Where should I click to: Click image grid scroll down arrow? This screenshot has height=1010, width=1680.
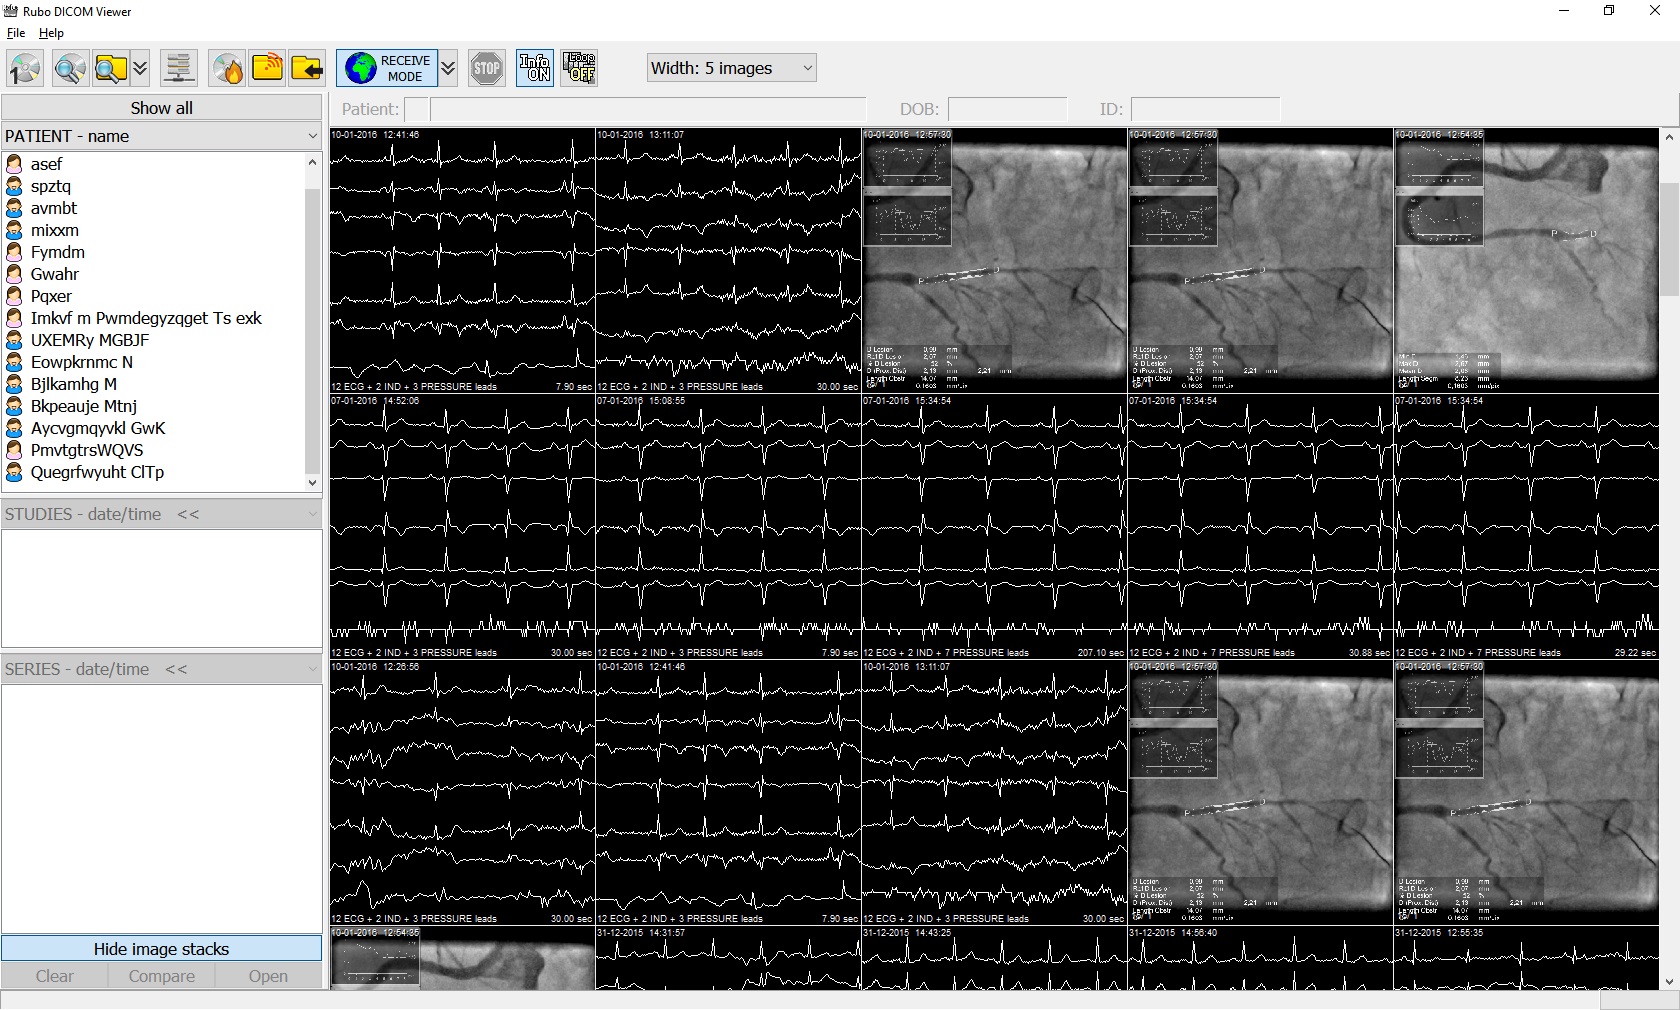click(x=1669, y=982)
